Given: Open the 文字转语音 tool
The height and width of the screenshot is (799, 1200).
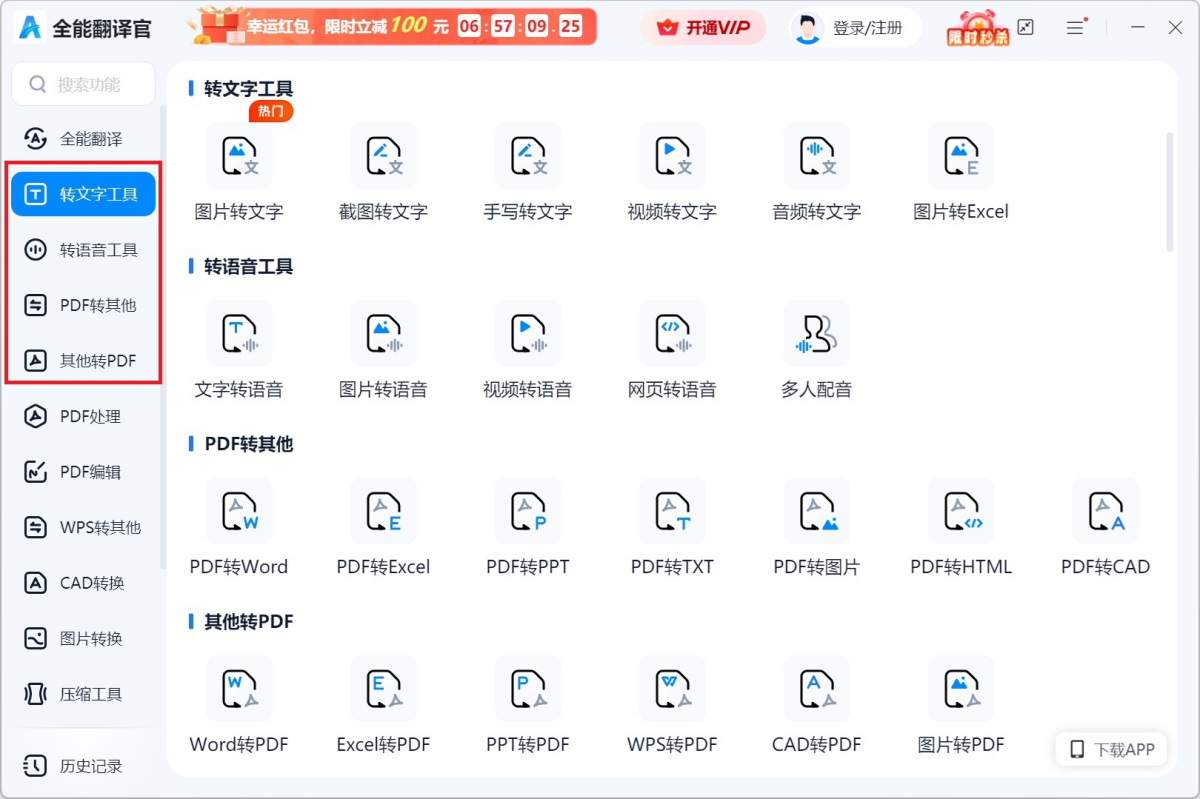Looking at the screenshot, I should pos(238,334).
